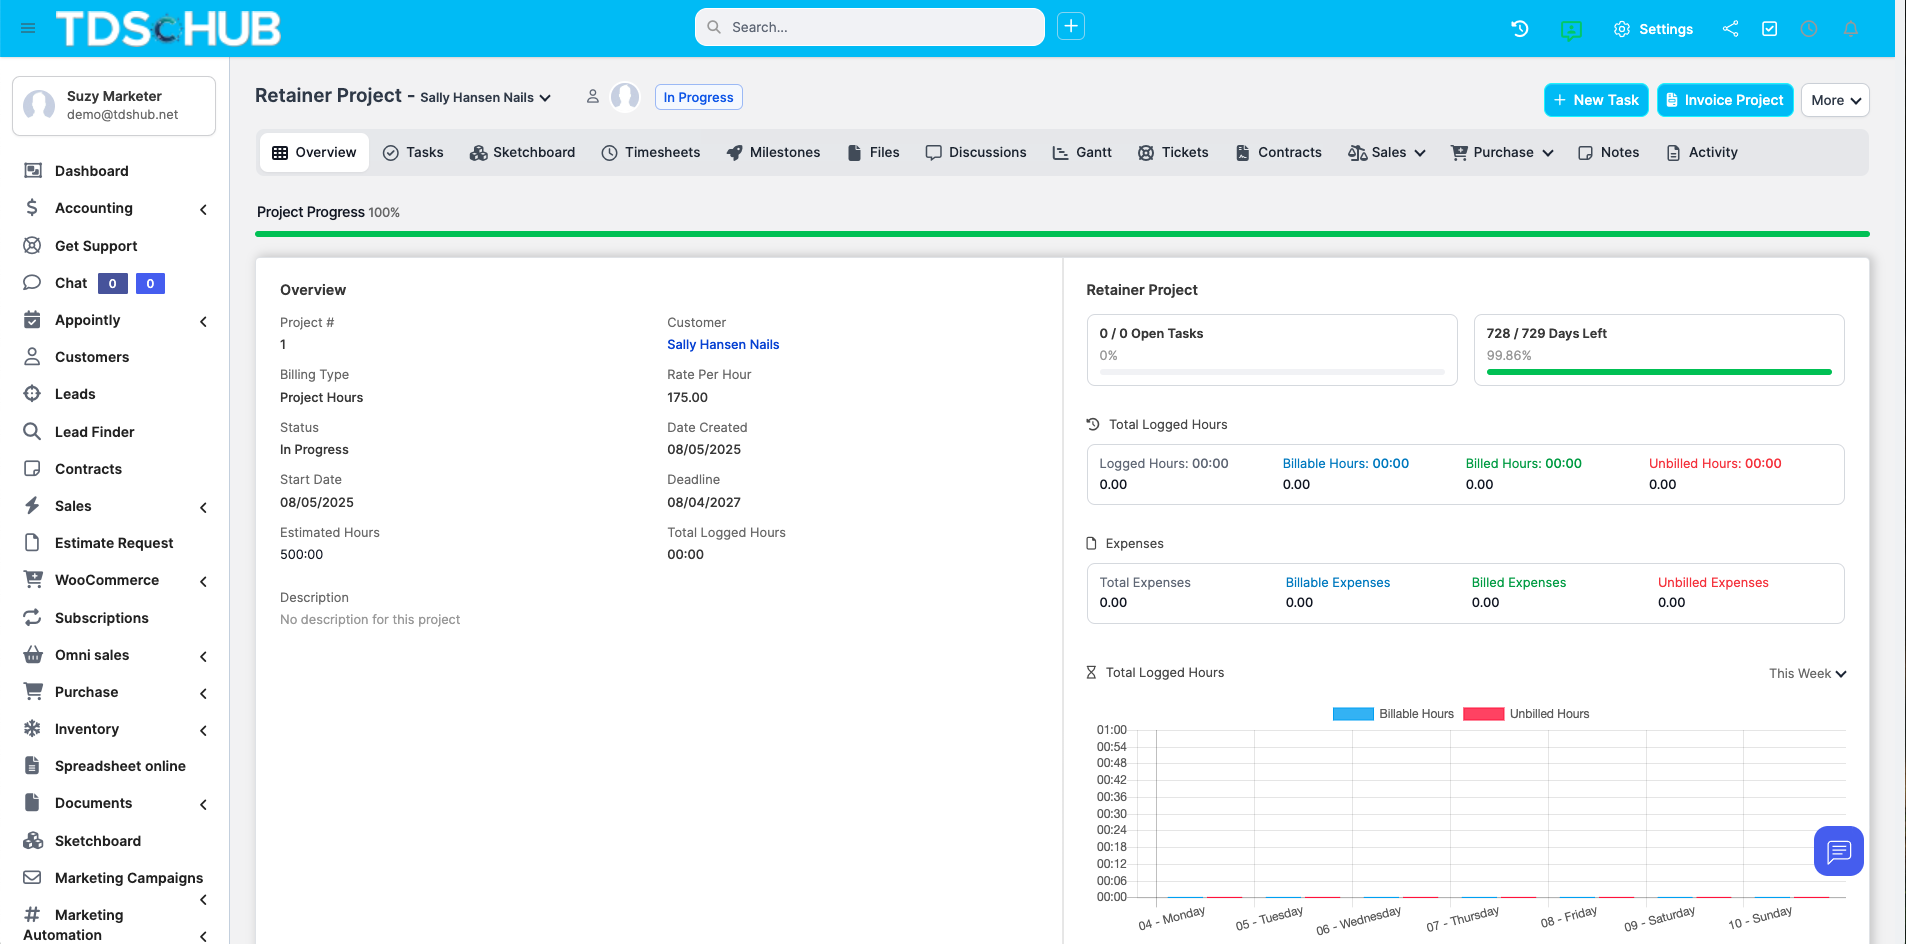This screenshot has width=1906, height=944.
Task: Open the history clock icon in top bar
Action: coord(1519,29)
